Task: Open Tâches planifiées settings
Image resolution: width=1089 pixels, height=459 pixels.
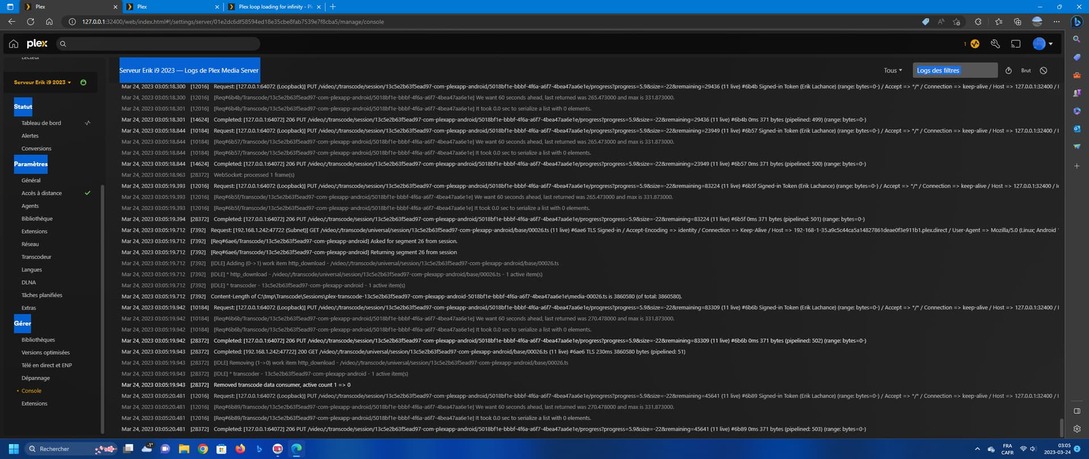Action: click(x=42, y=295)
